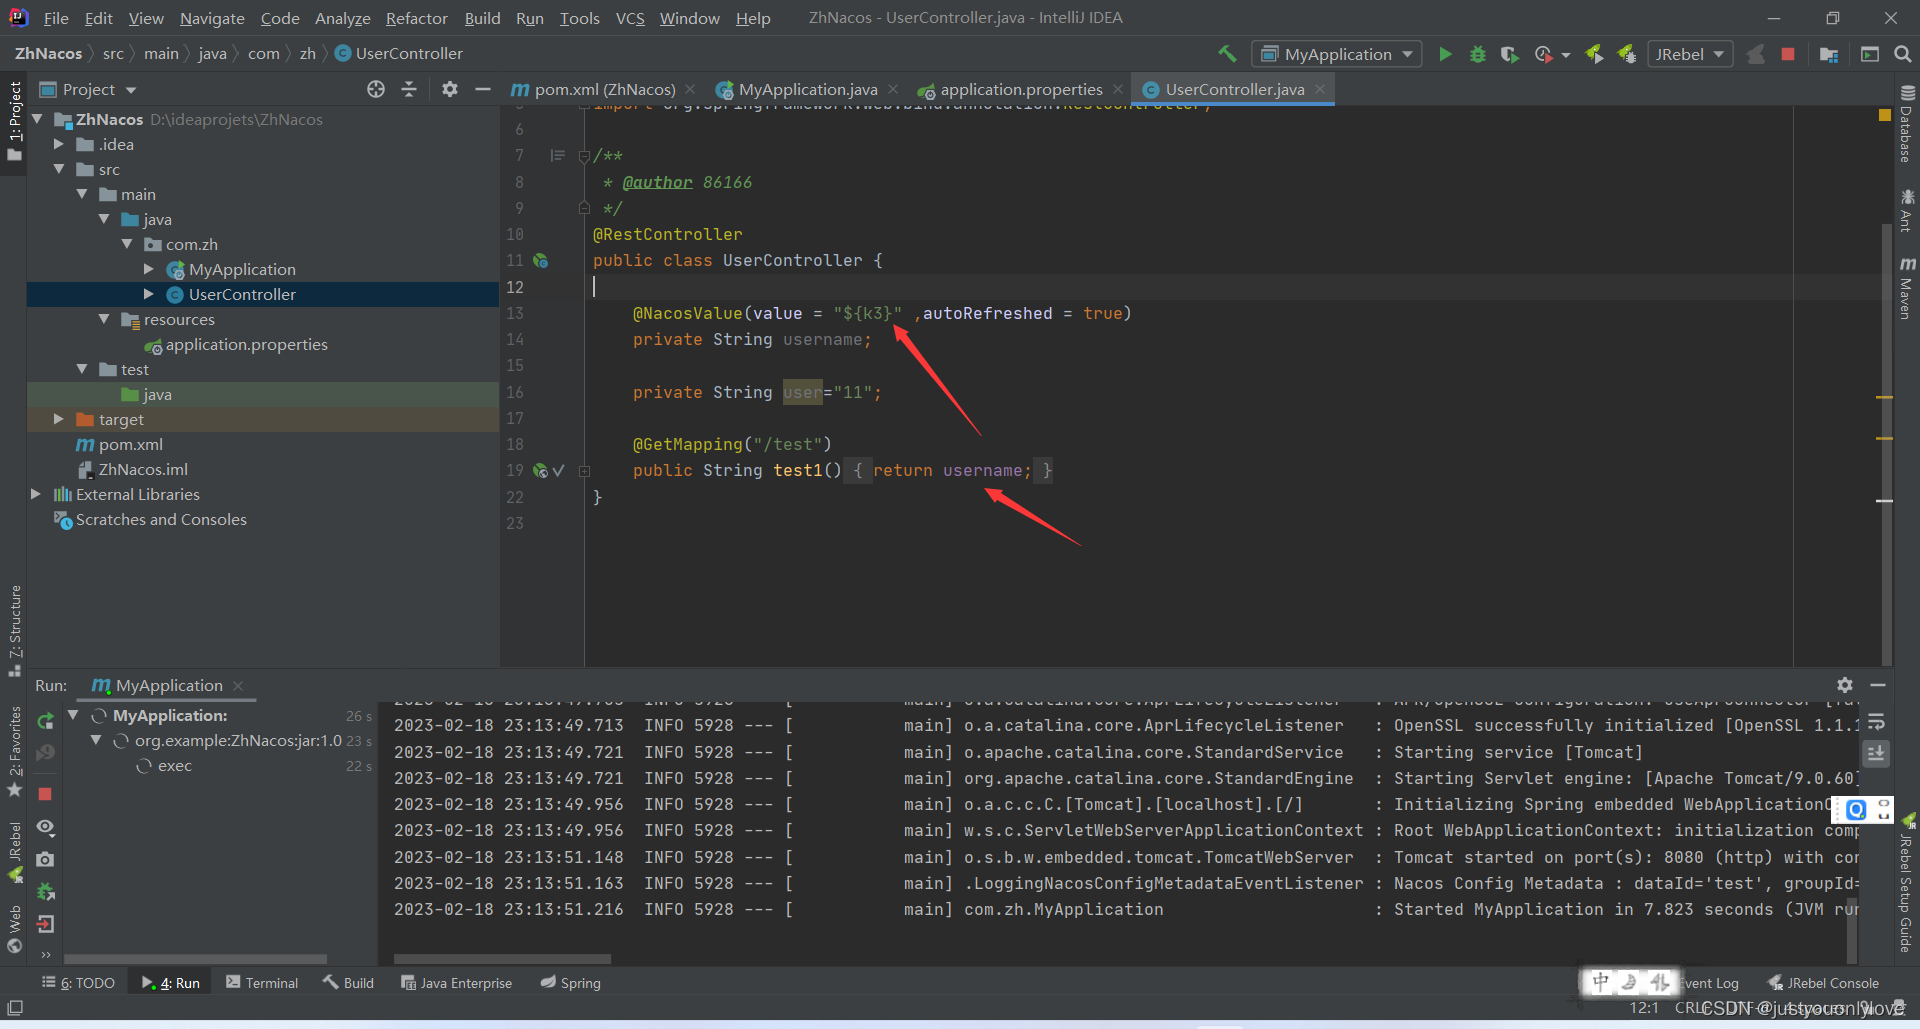
Task: Open the Refactor menu
Action: coord(416,18)
